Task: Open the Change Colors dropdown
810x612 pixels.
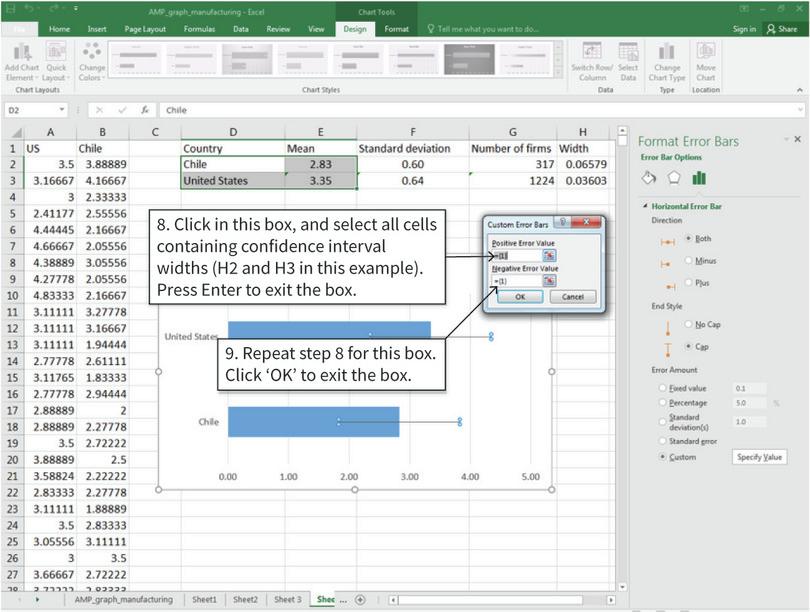Action: pos(92,62)
